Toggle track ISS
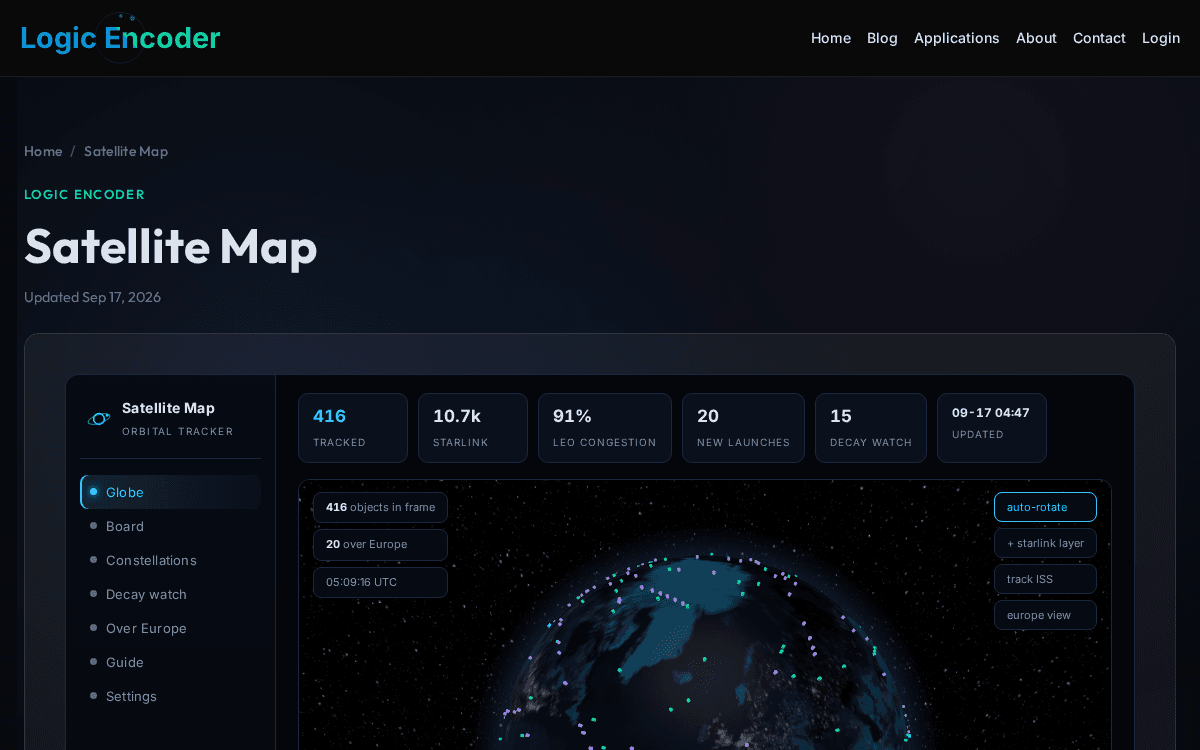Screen dimensions: 1200x750 (x=1045, y=579)
